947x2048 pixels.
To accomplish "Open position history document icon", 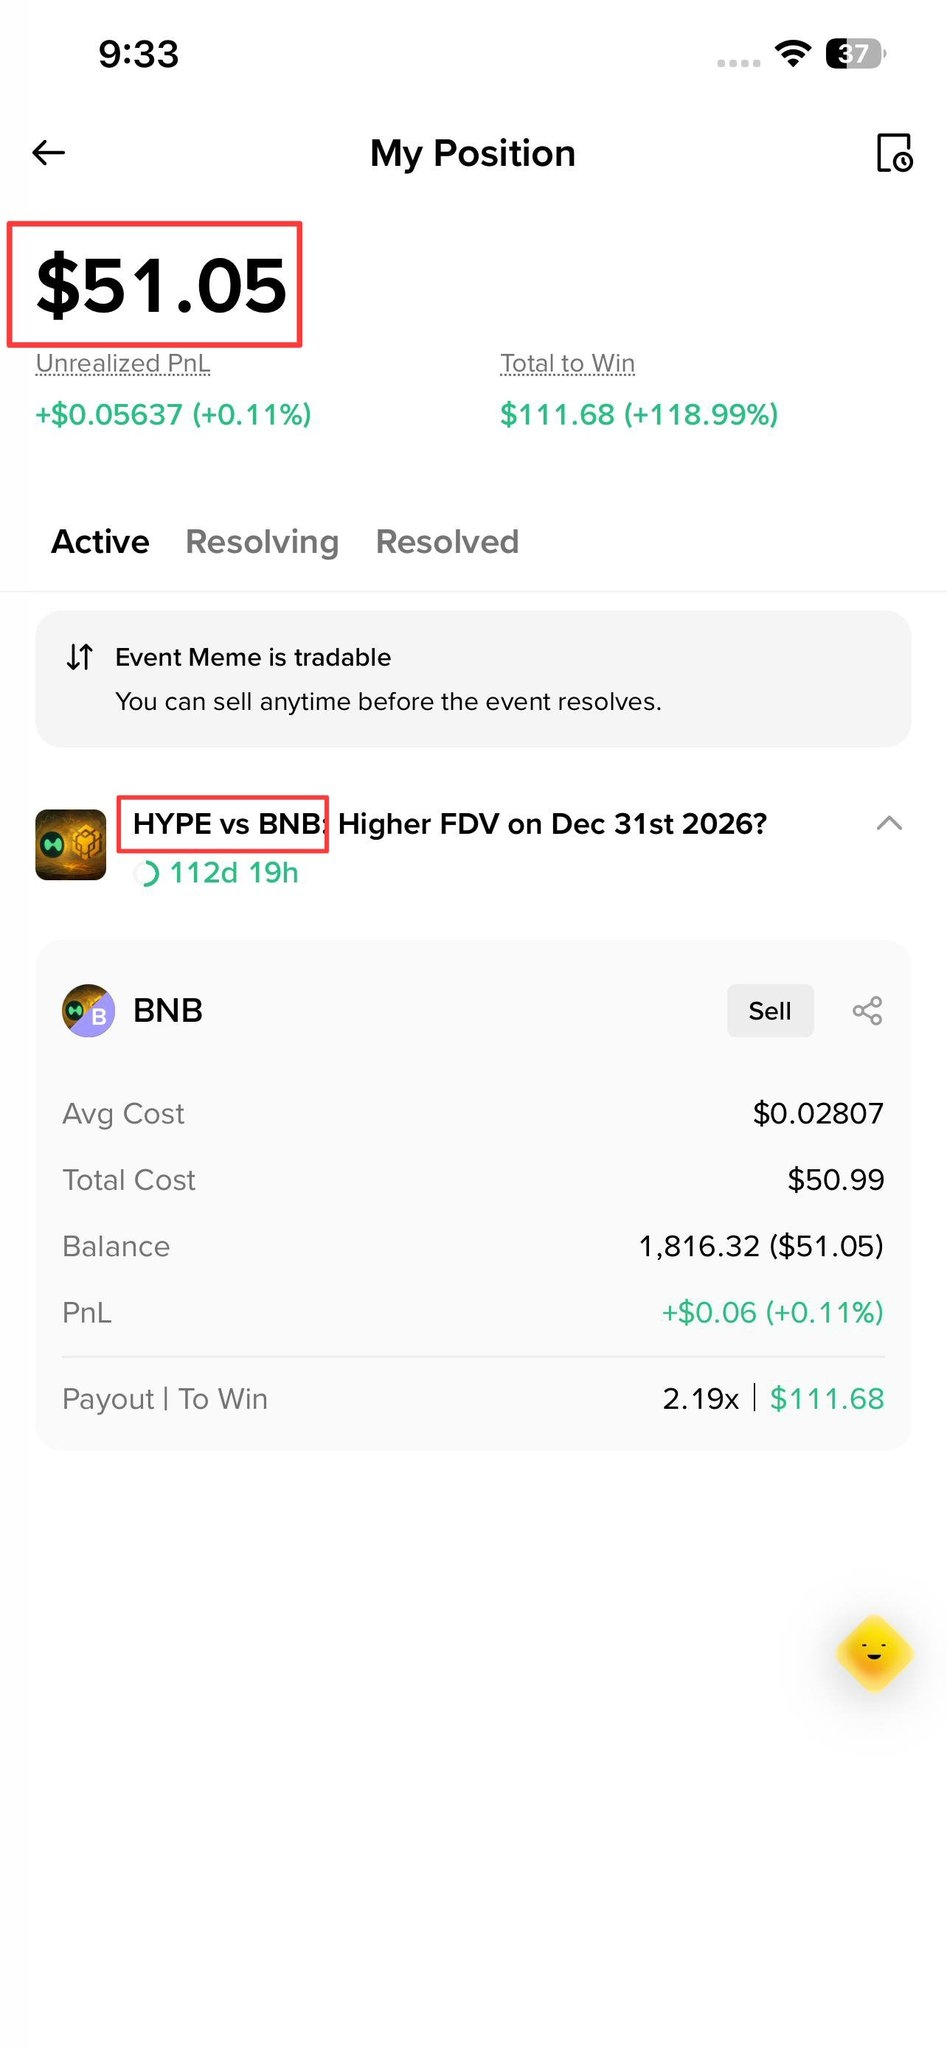I will pyautogui.click(x=894, y=153).
